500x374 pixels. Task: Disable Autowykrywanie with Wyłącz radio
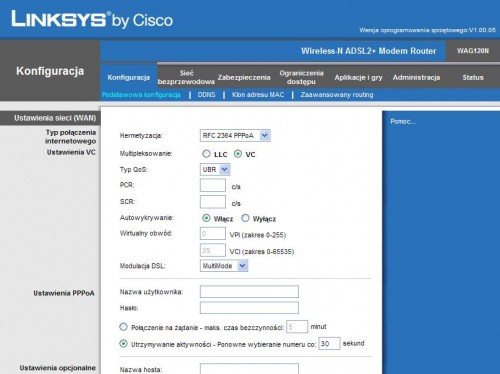coord(245,218)
